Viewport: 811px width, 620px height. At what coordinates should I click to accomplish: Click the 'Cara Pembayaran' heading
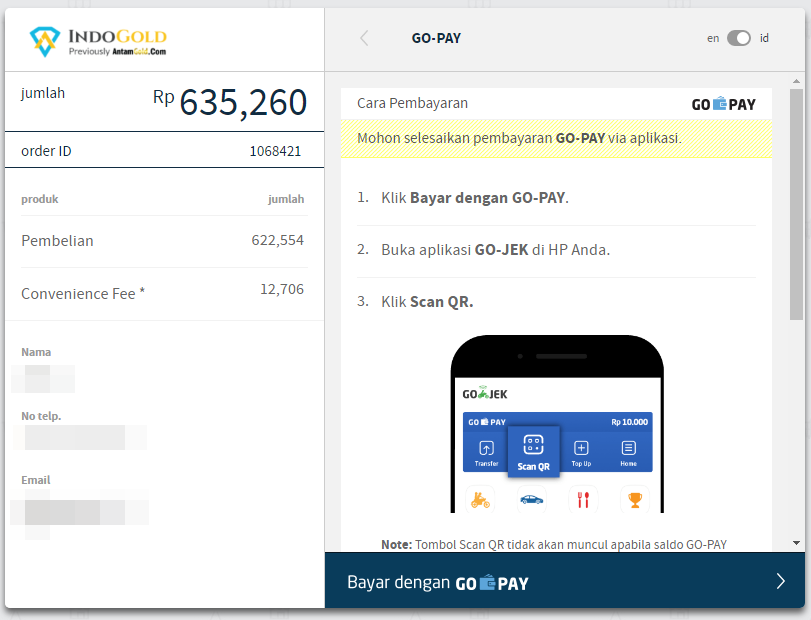pos(412,103)
